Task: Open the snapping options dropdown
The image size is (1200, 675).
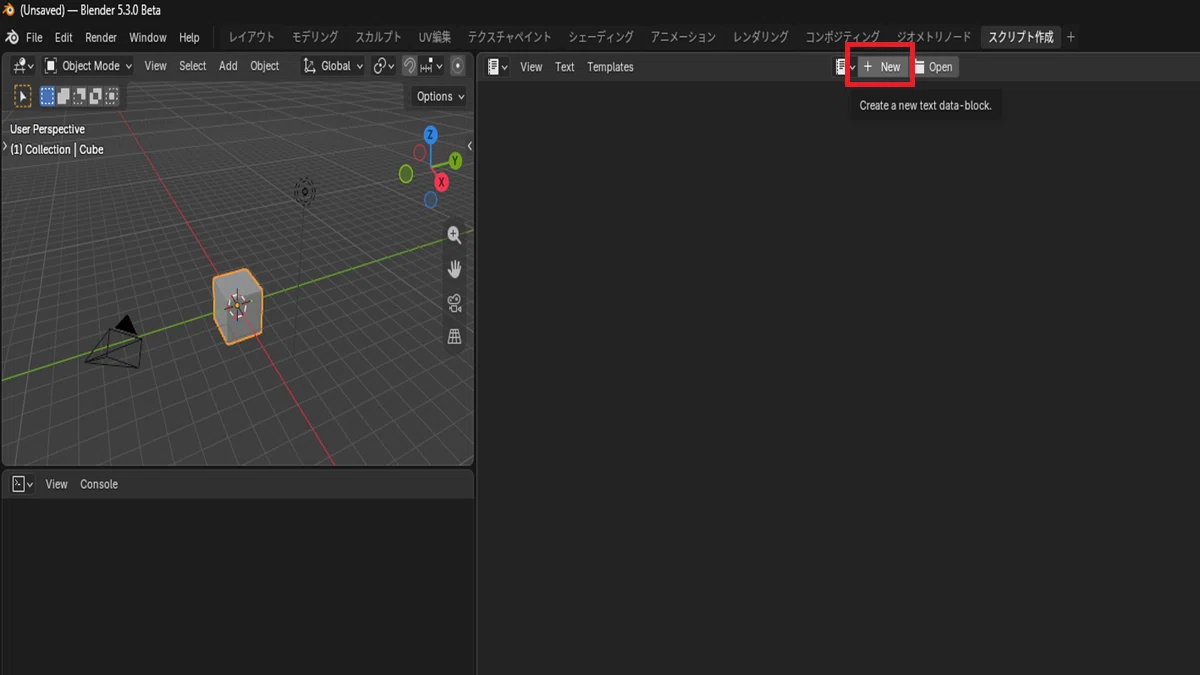Action: [x=432, y=66]
